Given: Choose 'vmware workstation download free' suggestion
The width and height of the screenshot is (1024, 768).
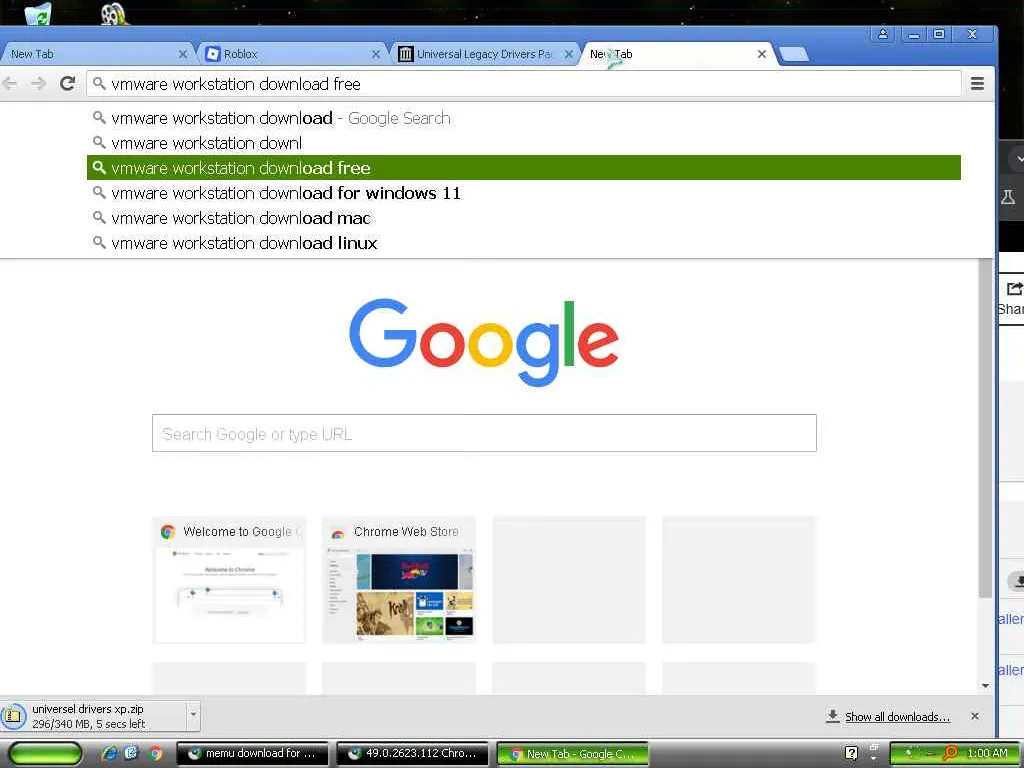Looking at the screenshot, I should click(524, 168).
